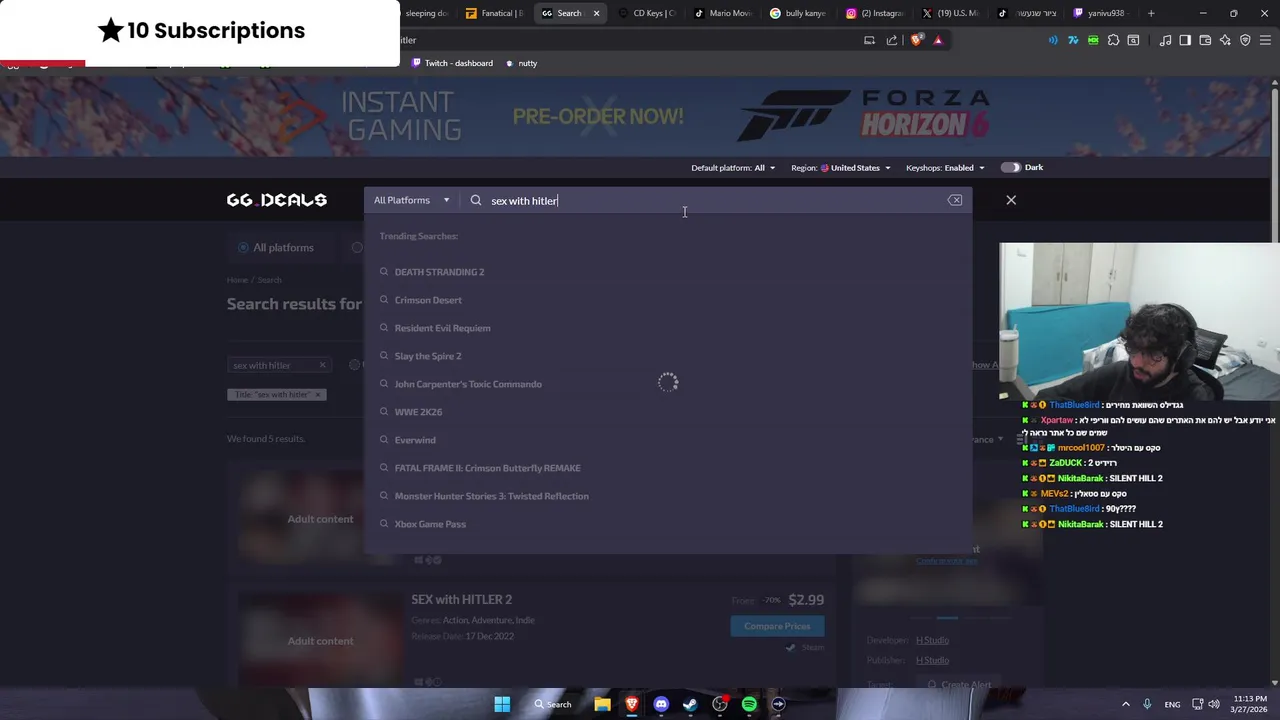Screen dimensions: 1280x720
Task: Switch to the Instagram tab
Action: click(874, 13)
